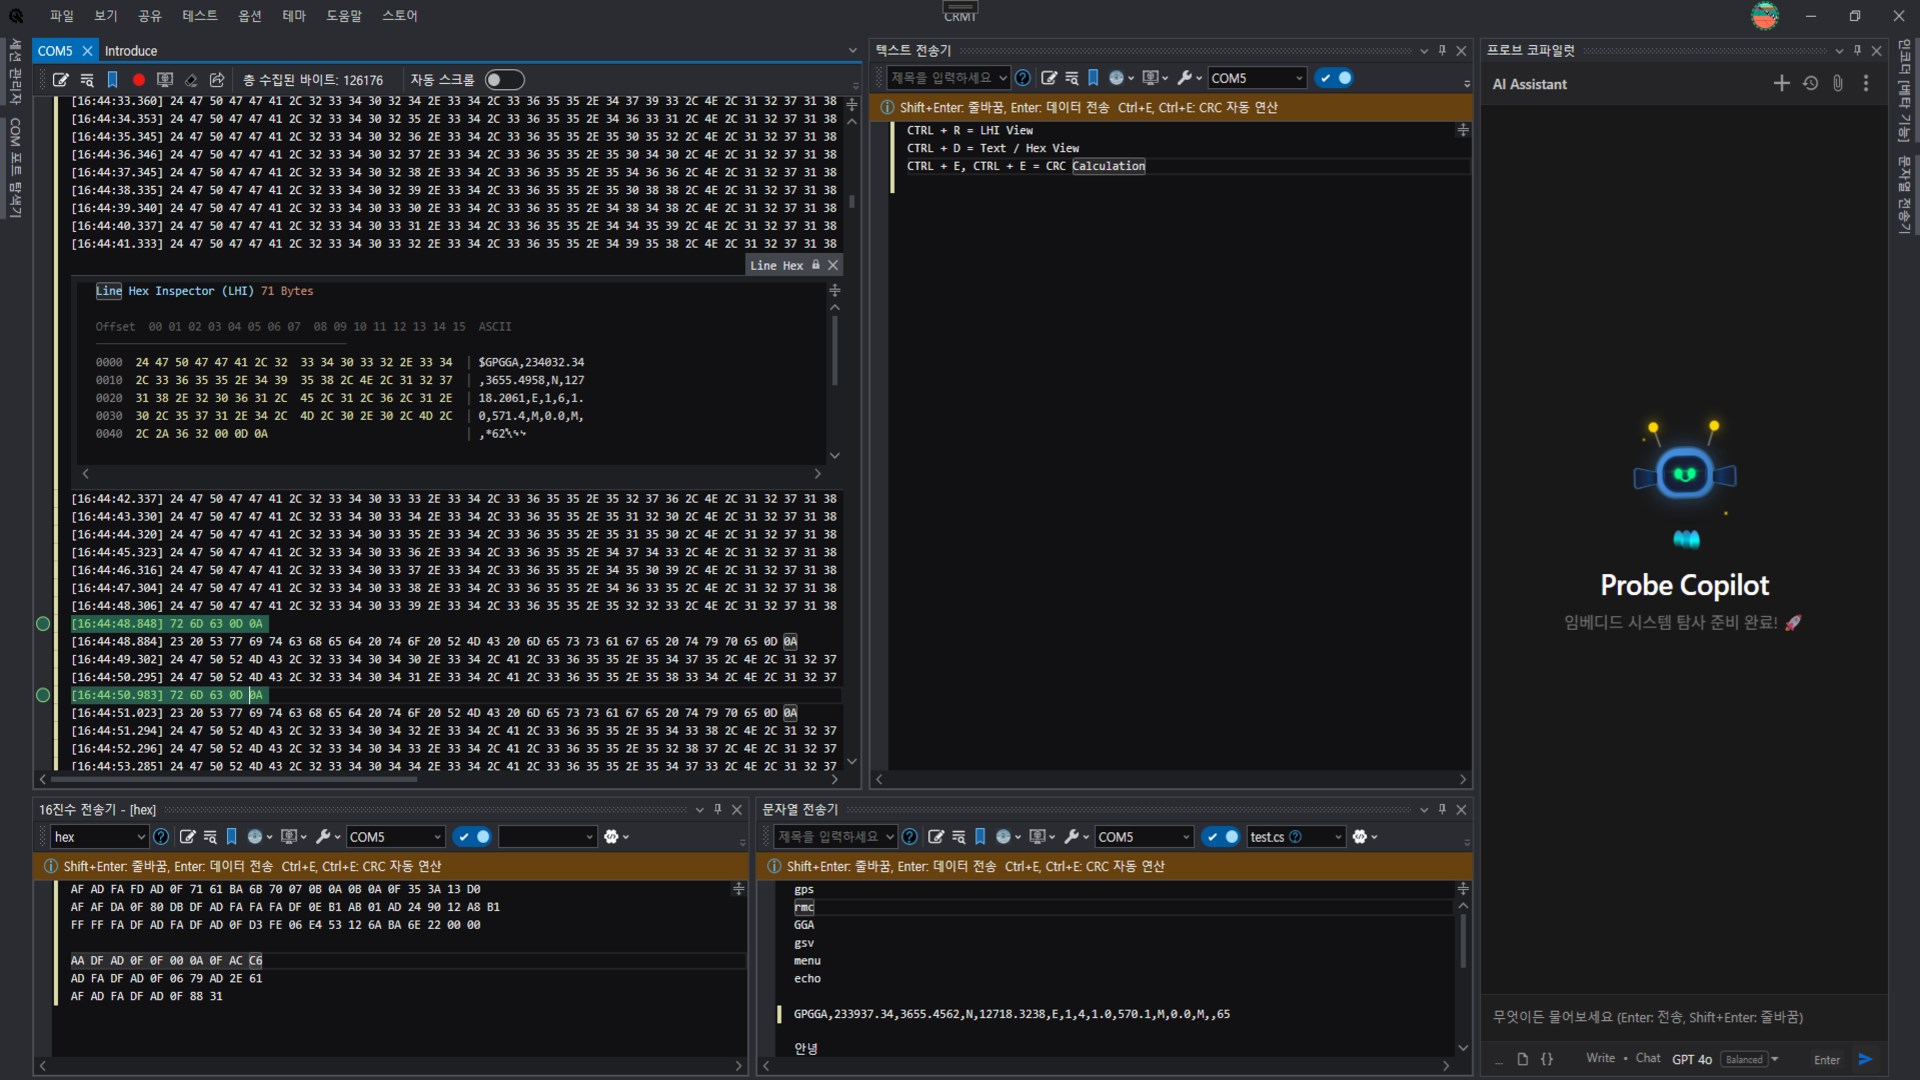Close the Line Hex inspector panel
This screenshot has height=1080, width=1920.
[x=833, y=265]
